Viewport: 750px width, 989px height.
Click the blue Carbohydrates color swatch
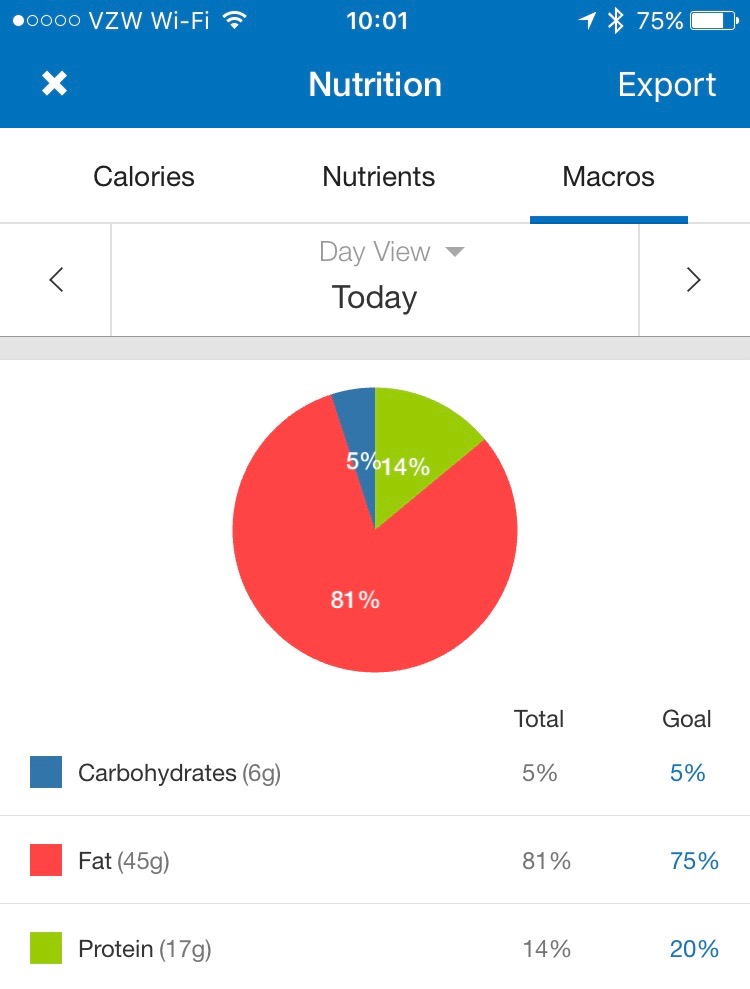[46, 772]
